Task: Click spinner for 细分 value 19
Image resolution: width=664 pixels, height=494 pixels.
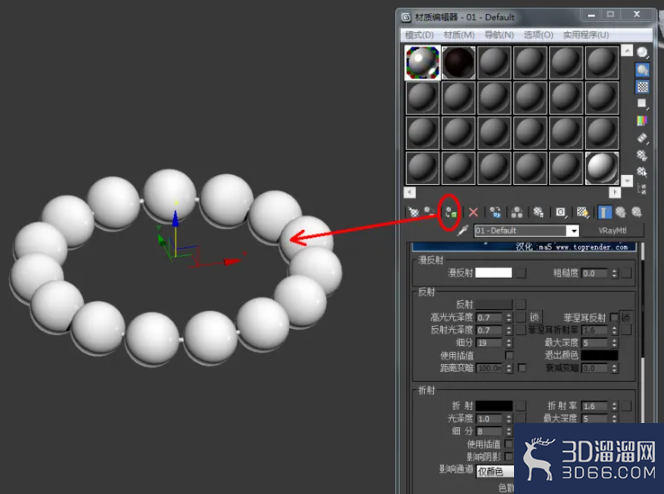Action: pos(509,342)
